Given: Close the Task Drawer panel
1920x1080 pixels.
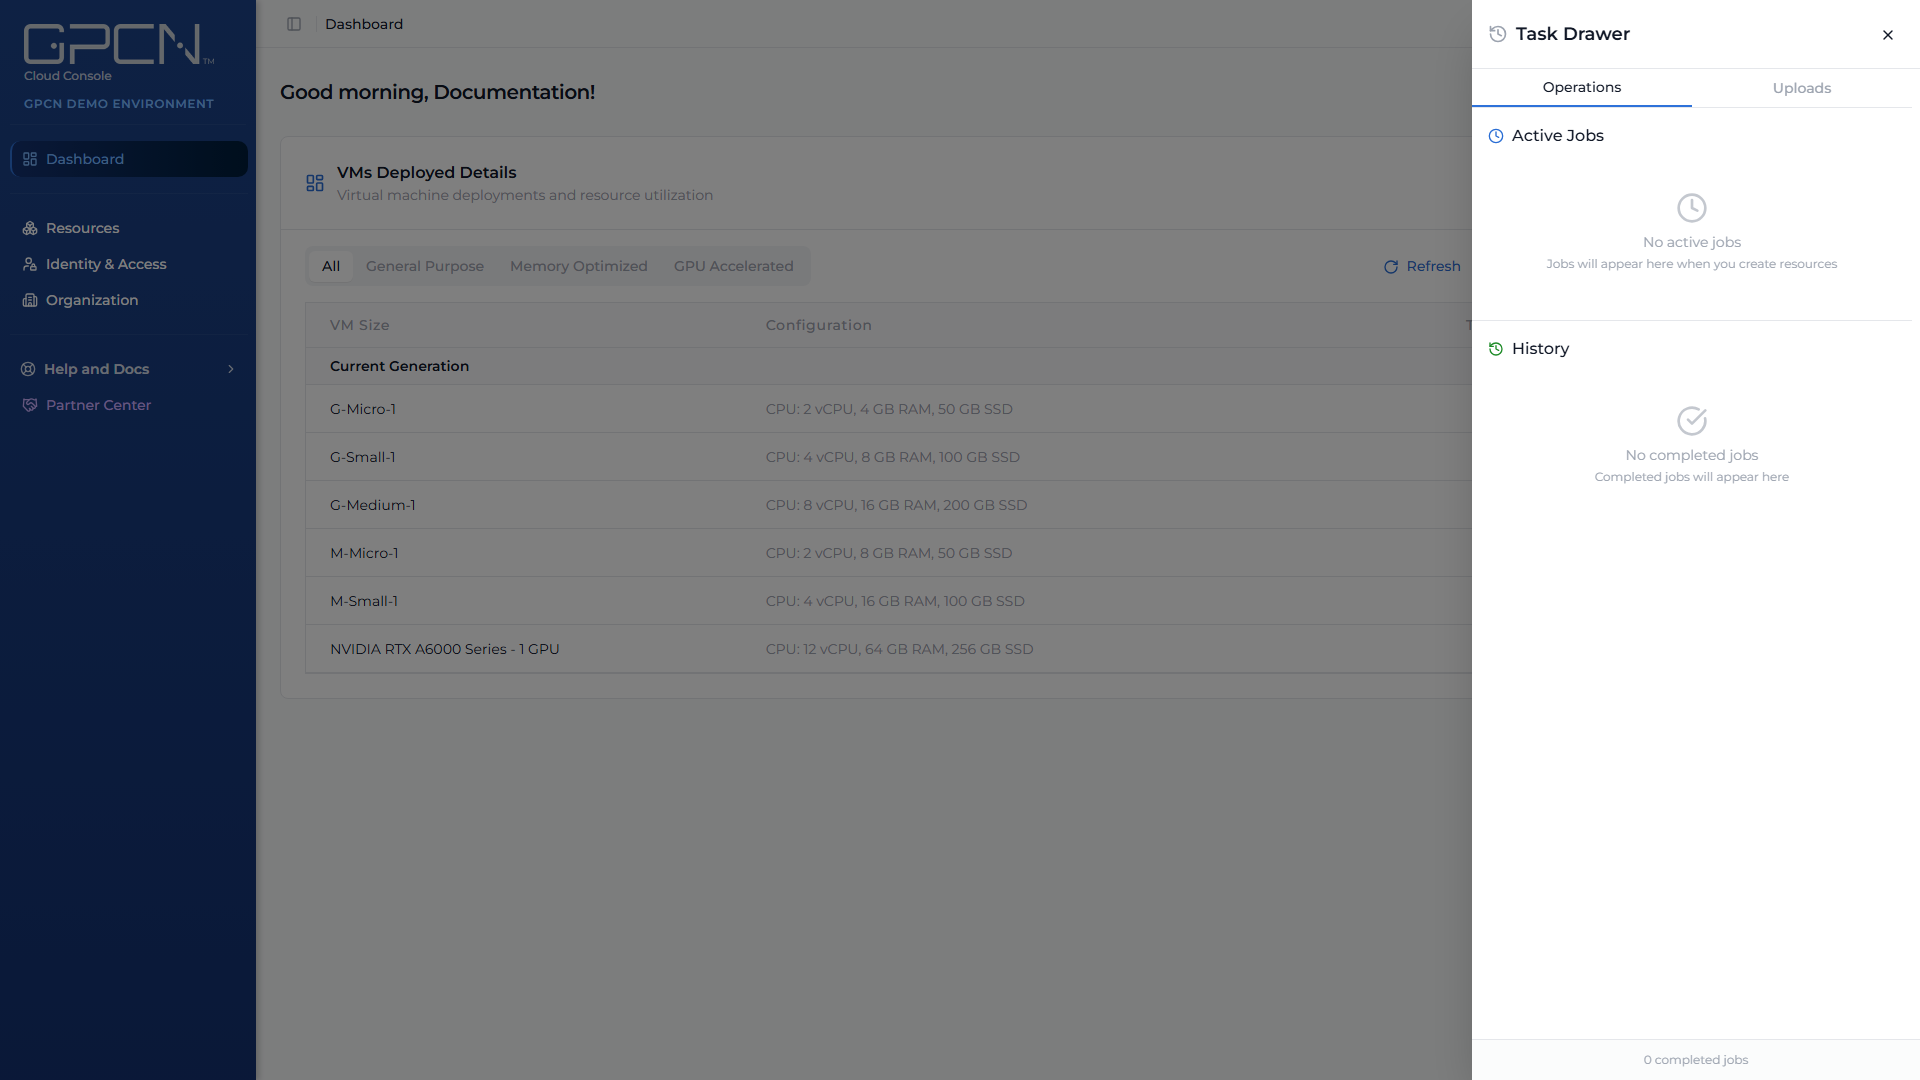Looking at the screenshot, I should 1888,35.
